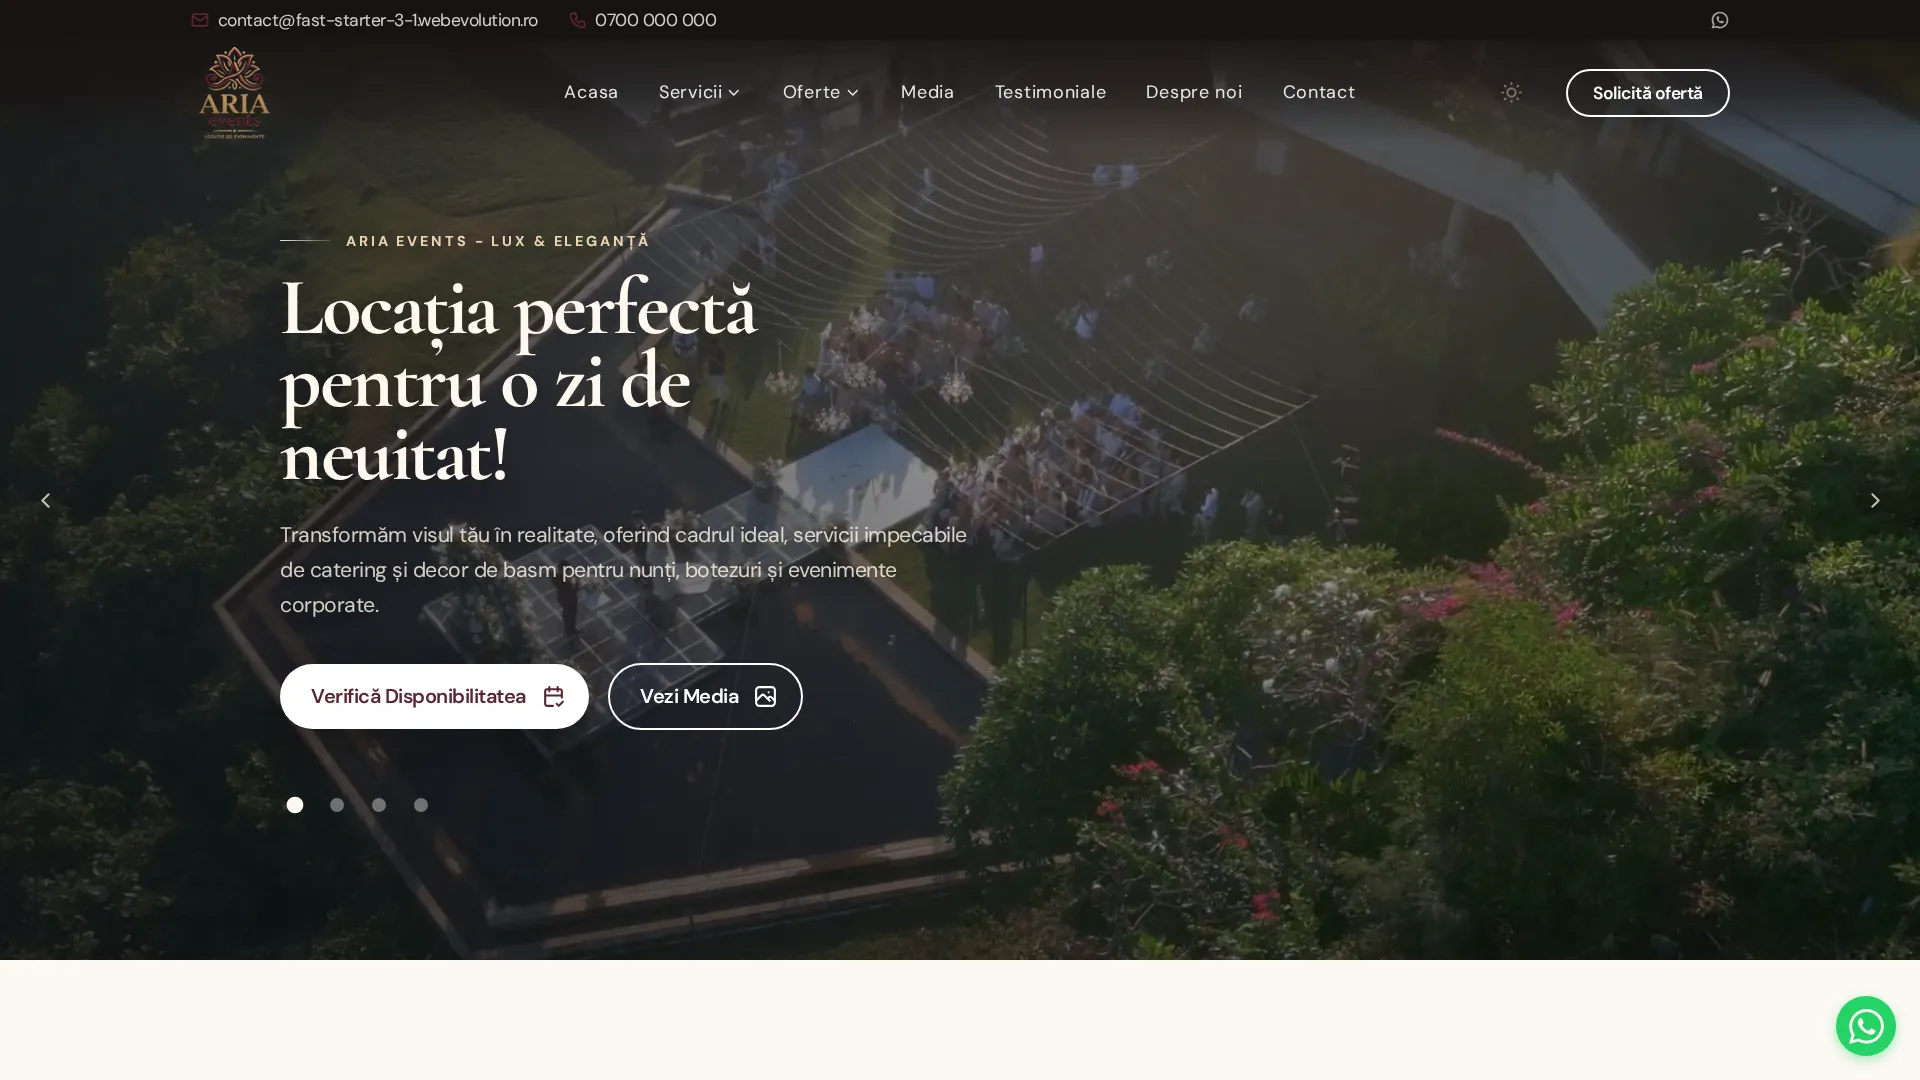Screen dimensions: 1920x1080
Task: Select the second slide indicator dot
Action: coord(337,805)
